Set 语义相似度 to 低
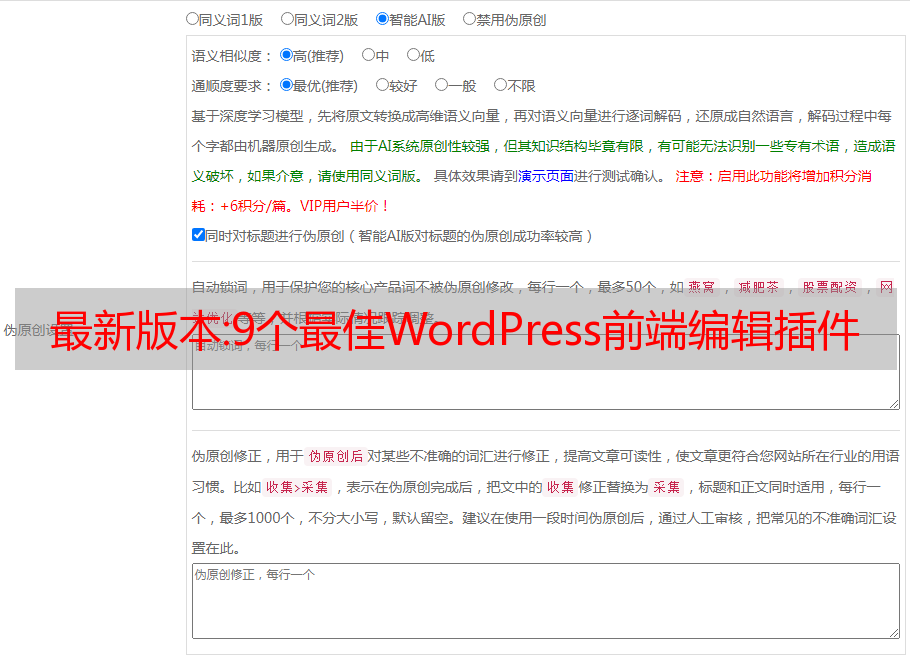Viewport: 911px width, 658px height. pyautogui.click(x=413, y=56)
